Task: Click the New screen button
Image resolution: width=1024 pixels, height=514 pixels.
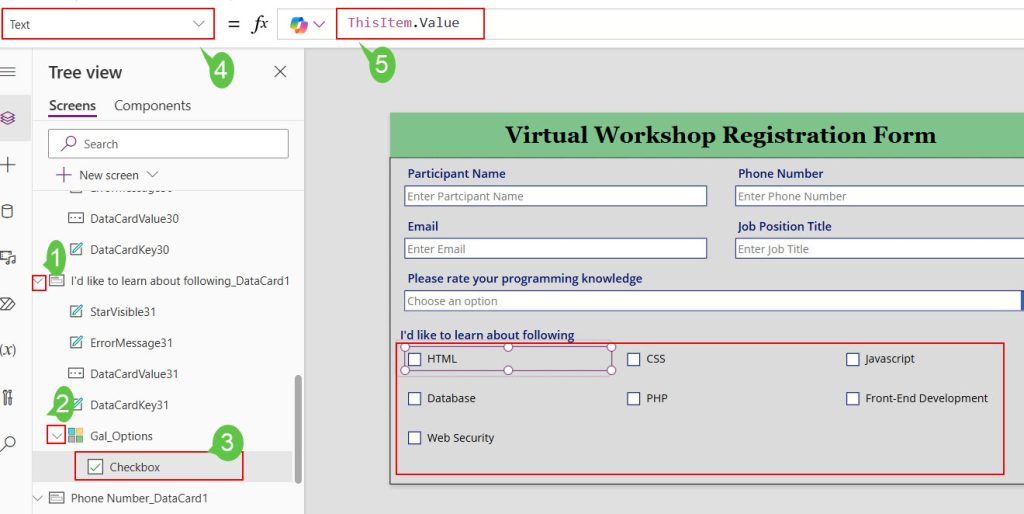Action: [x=107, y=174]
